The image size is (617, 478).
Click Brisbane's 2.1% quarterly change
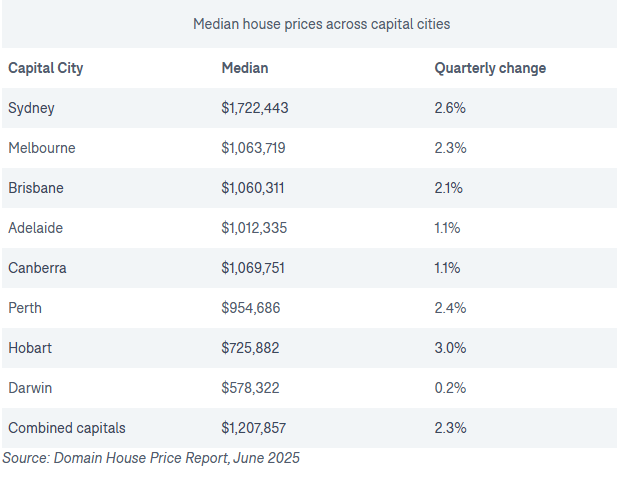[x=449, y=188]
